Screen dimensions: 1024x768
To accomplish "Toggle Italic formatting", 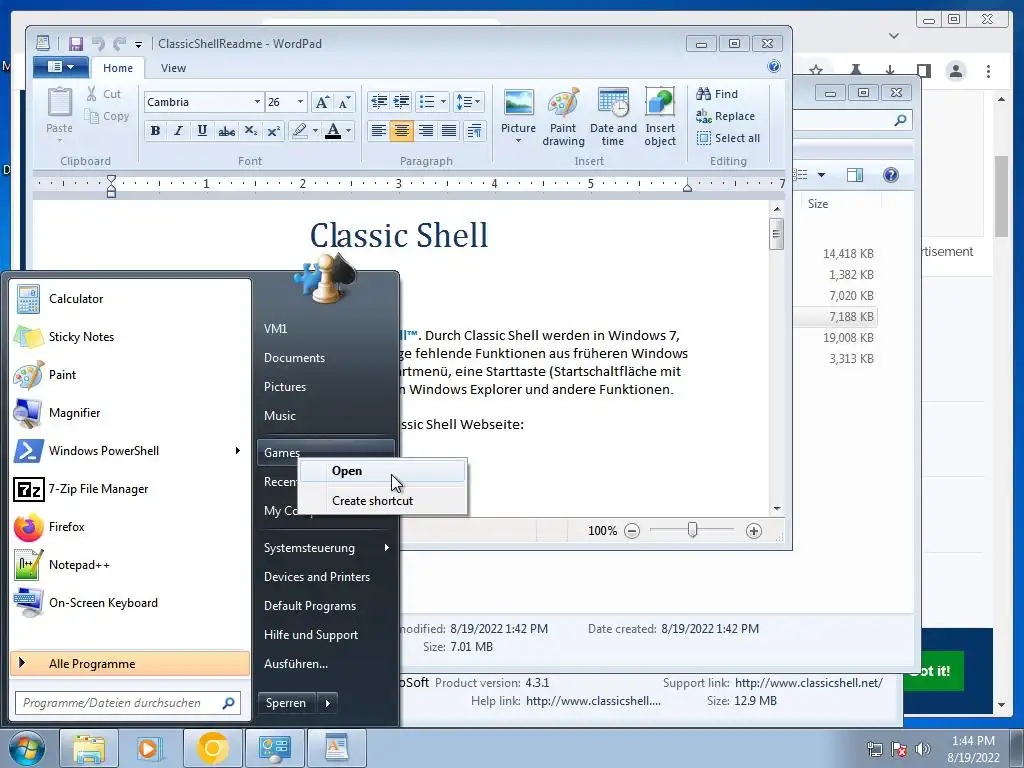I will [178, 131].
